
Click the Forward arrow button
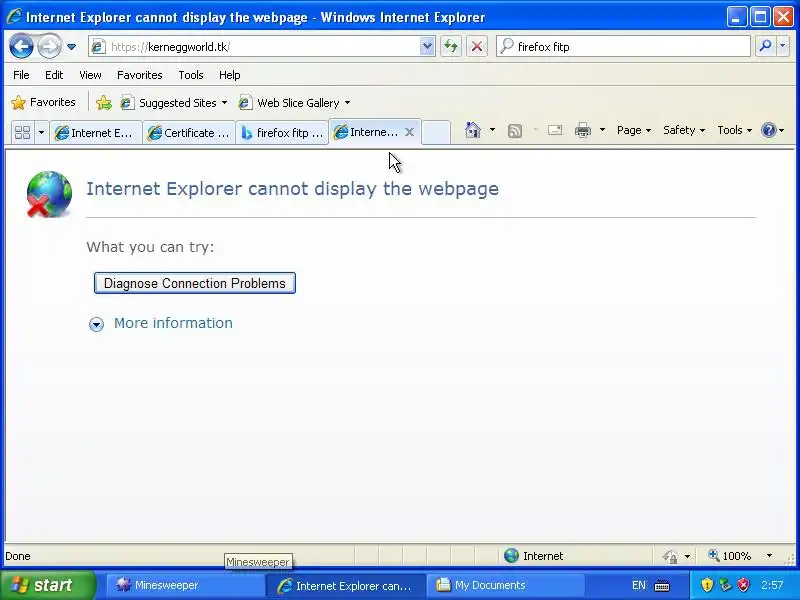pyautogui.click(x=49, y=47)
